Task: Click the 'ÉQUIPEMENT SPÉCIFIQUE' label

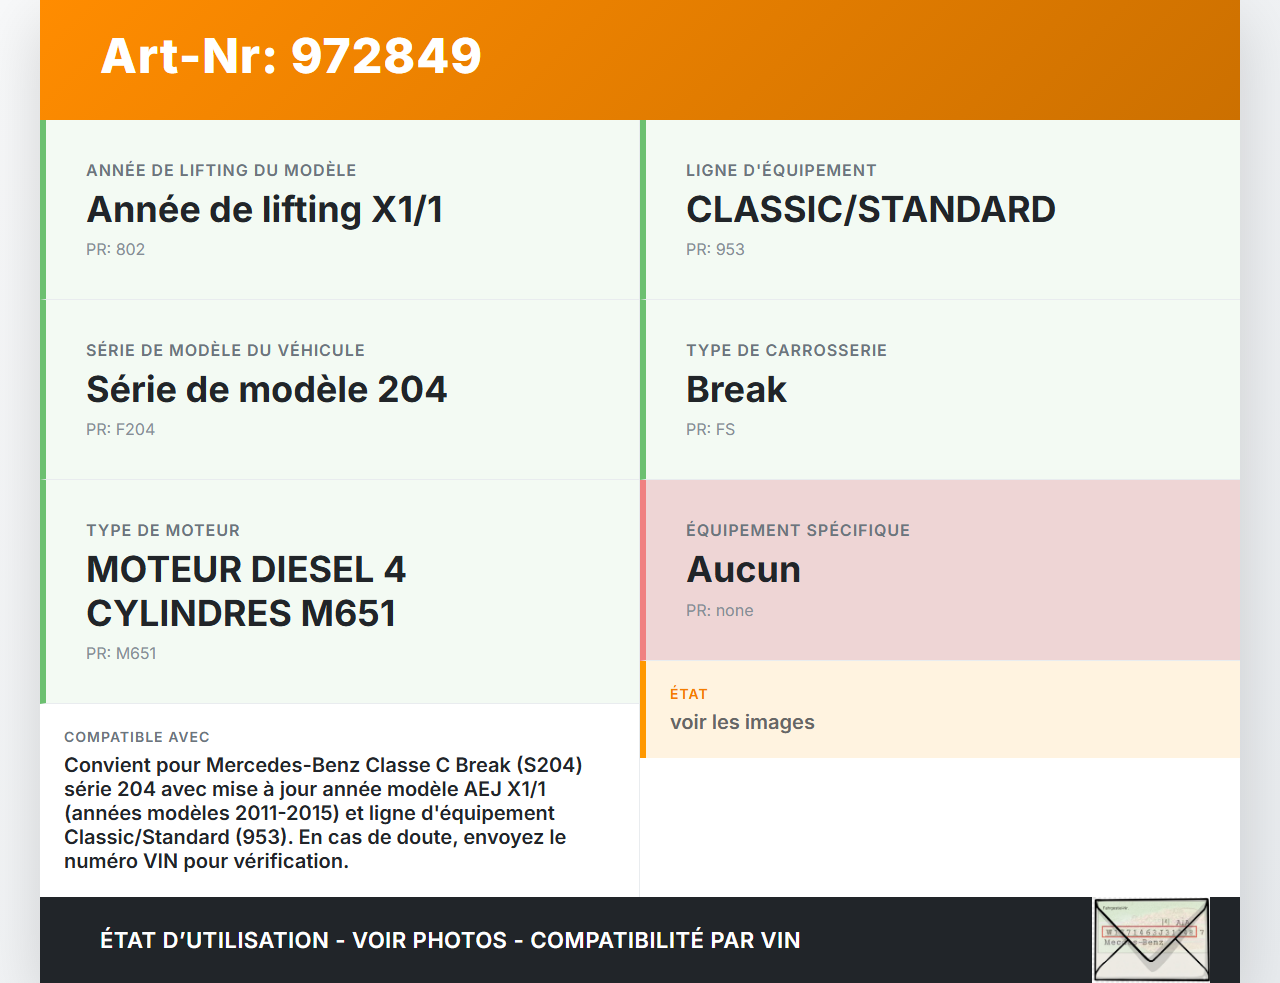Action: [798, 530]
